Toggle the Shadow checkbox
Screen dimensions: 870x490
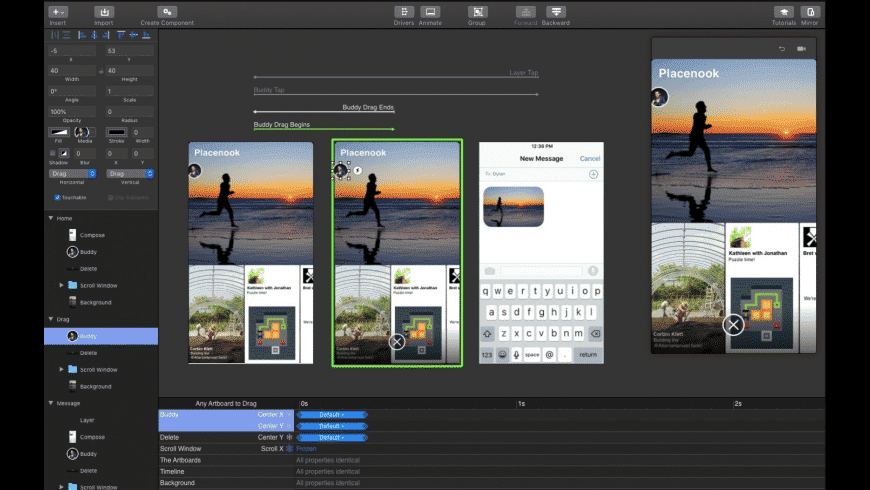53,153
